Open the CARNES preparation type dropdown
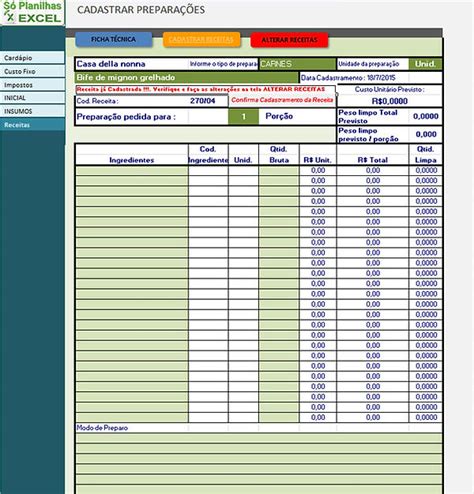This screenshot has height=494, width=474. [x=297, y=64]
